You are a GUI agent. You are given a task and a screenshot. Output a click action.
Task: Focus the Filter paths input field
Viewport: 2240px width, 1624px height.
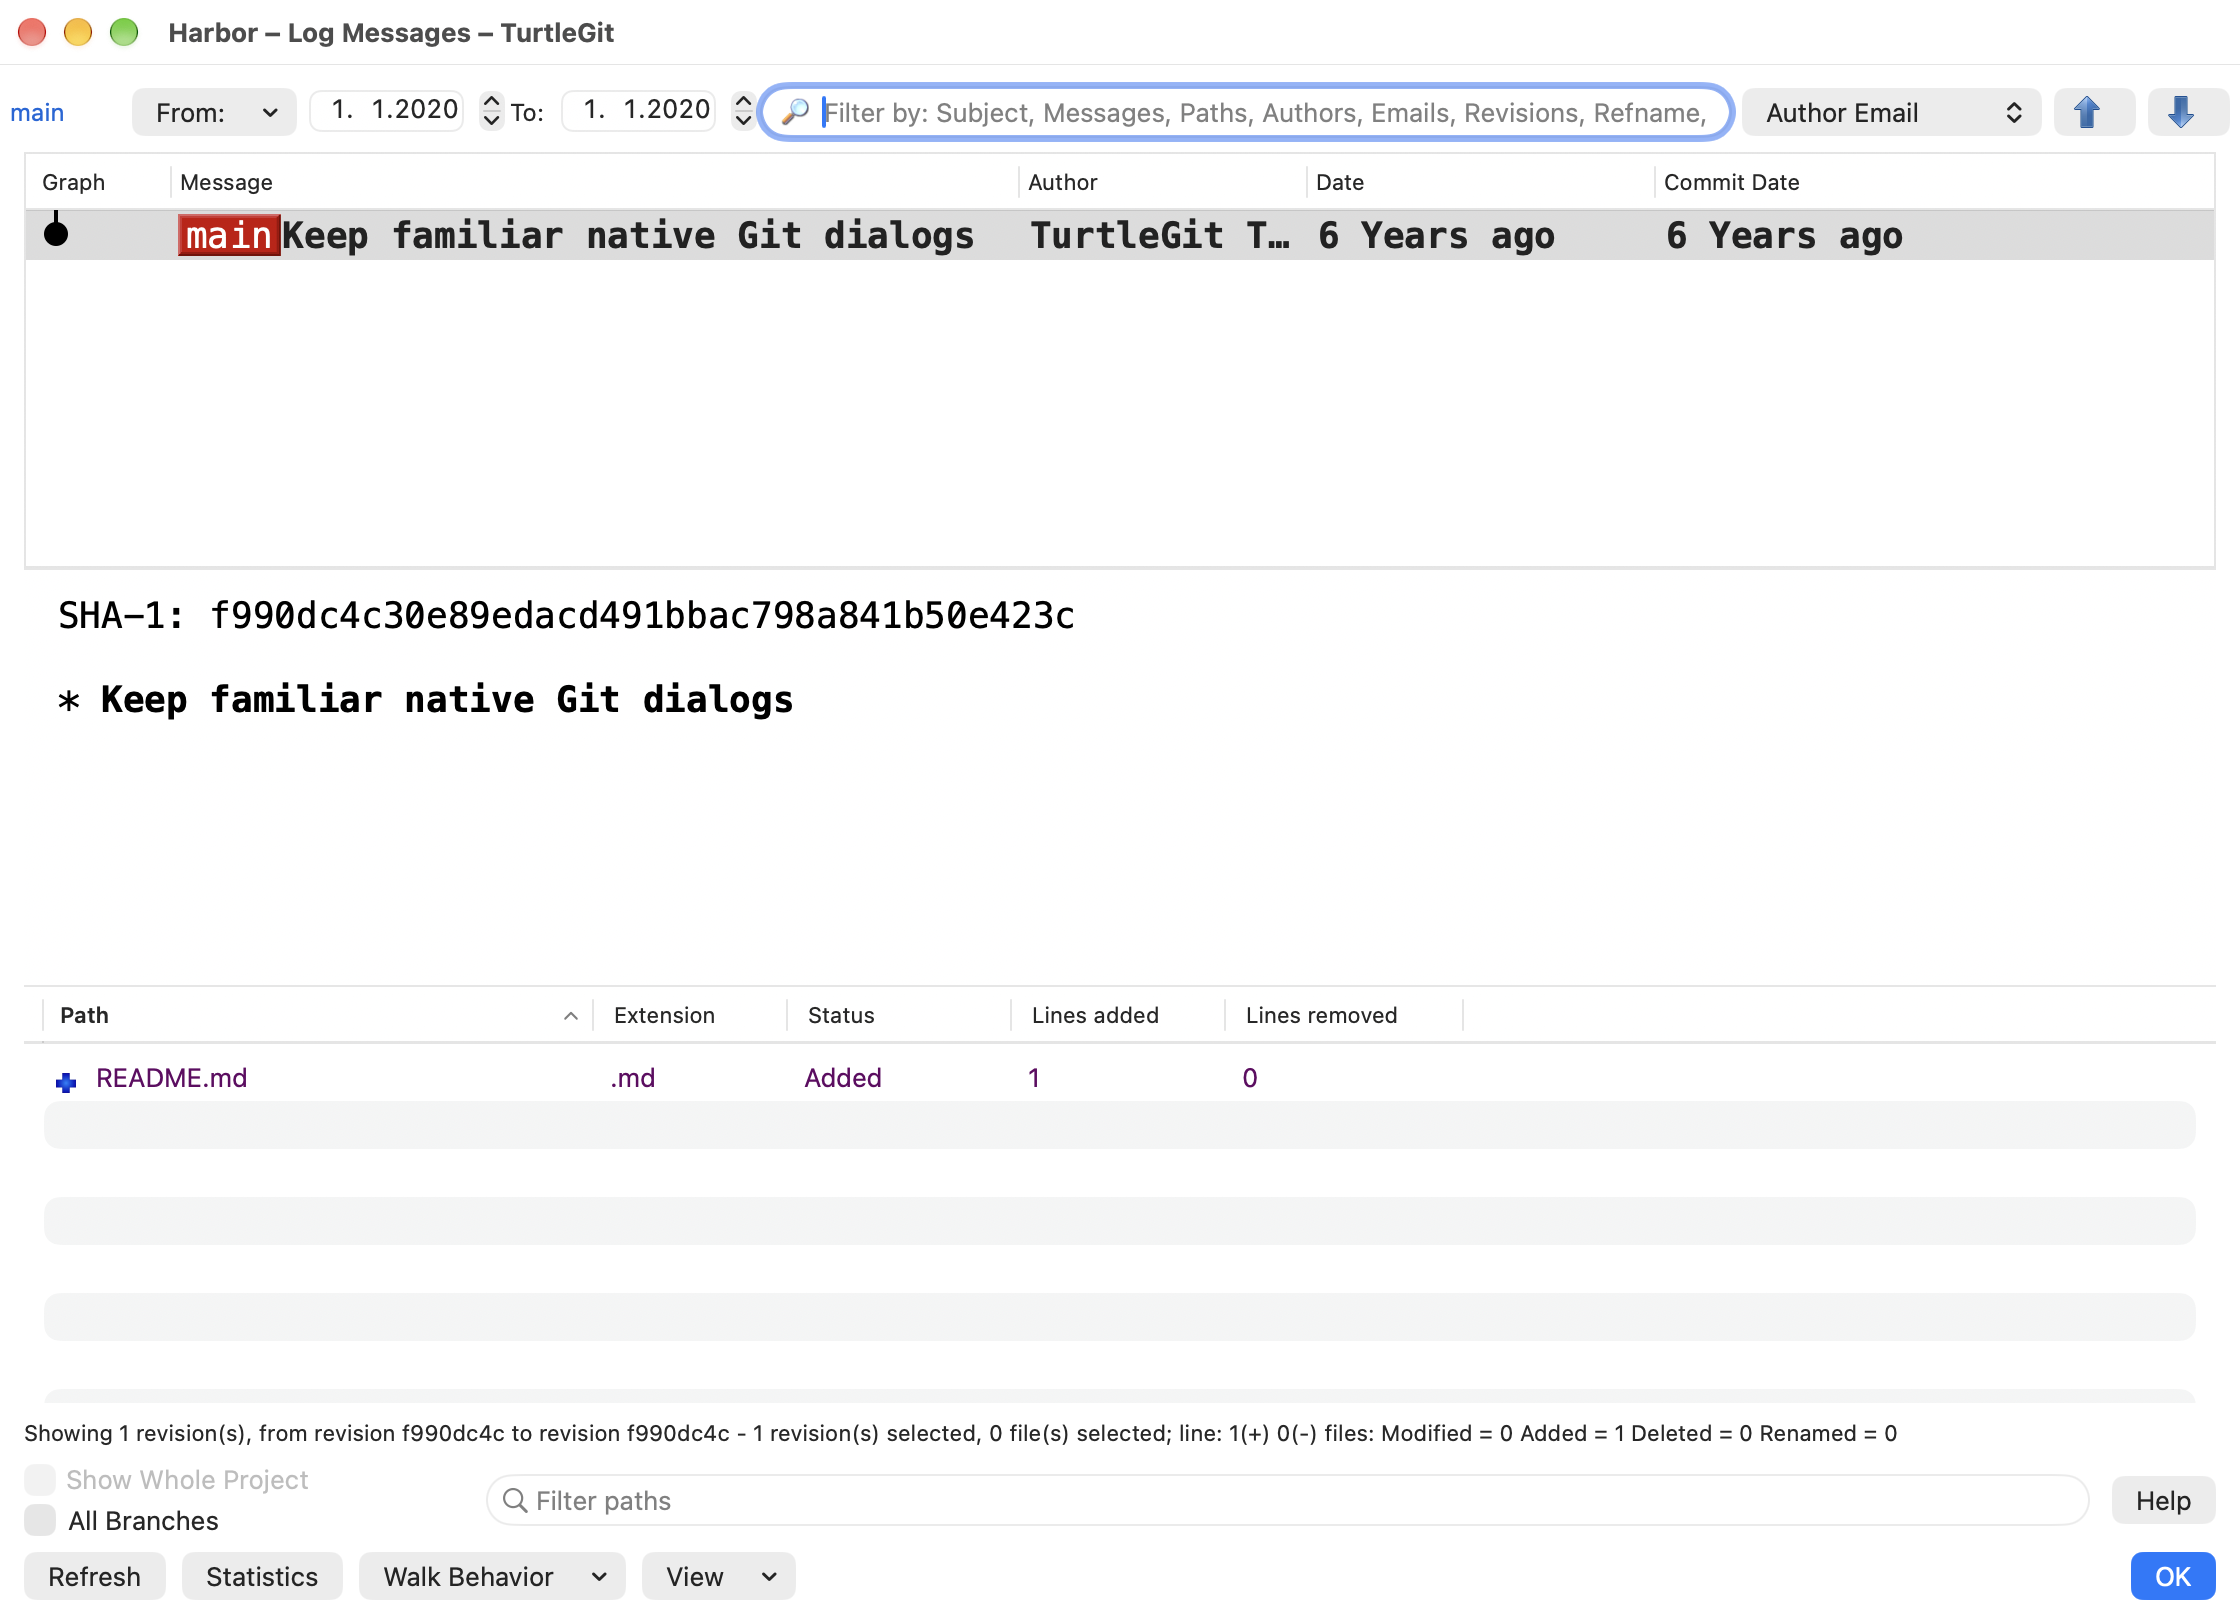click(x=1287, y=1500)
